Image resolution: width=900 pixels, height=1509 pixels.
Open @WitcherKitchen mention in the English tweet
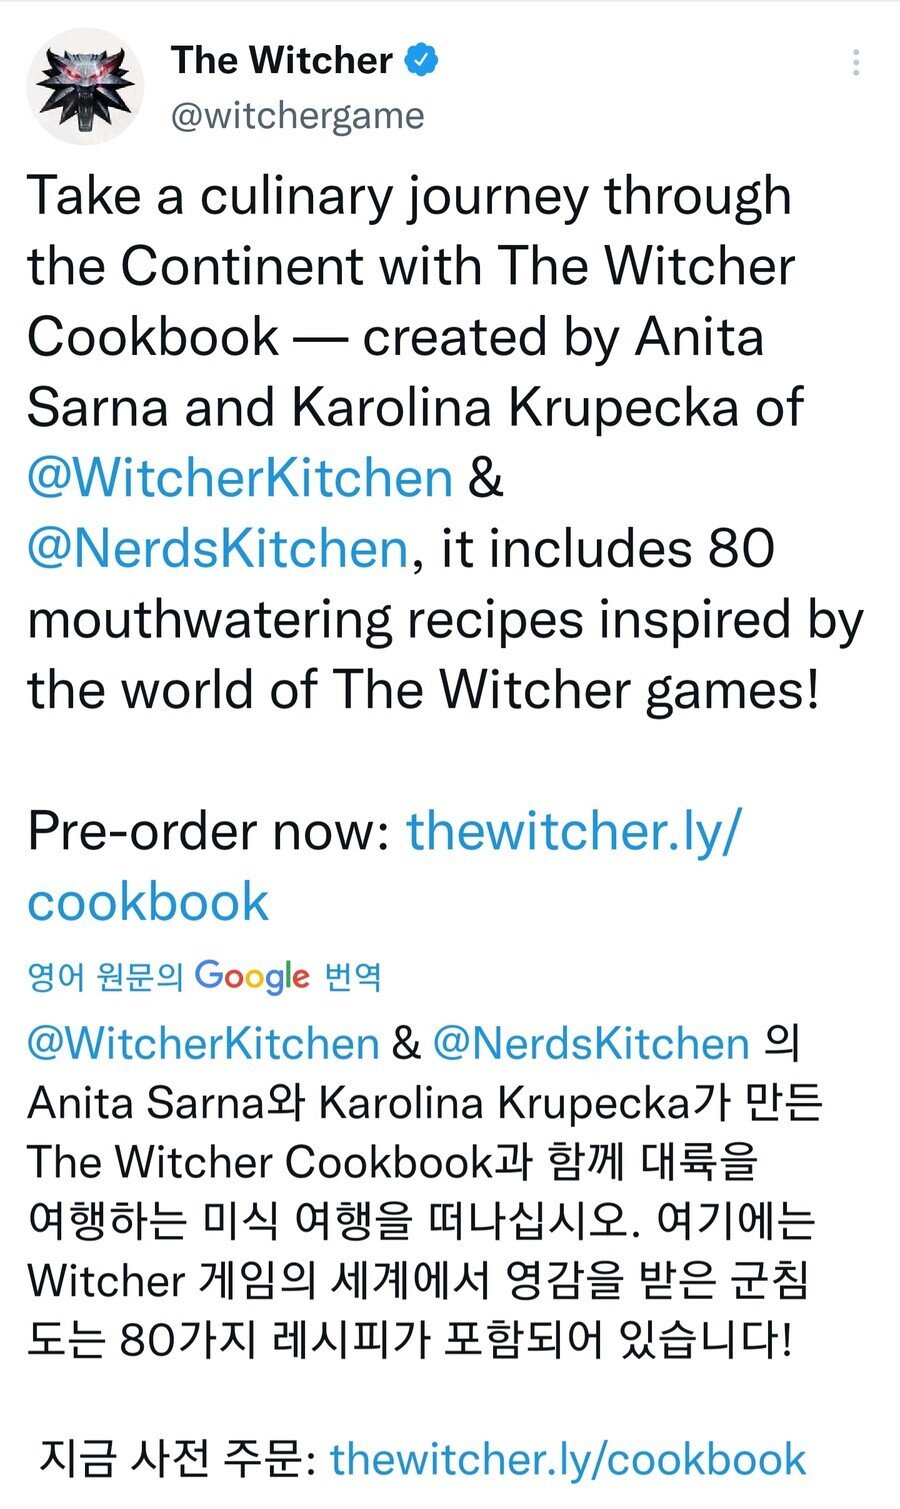point(240,478)
